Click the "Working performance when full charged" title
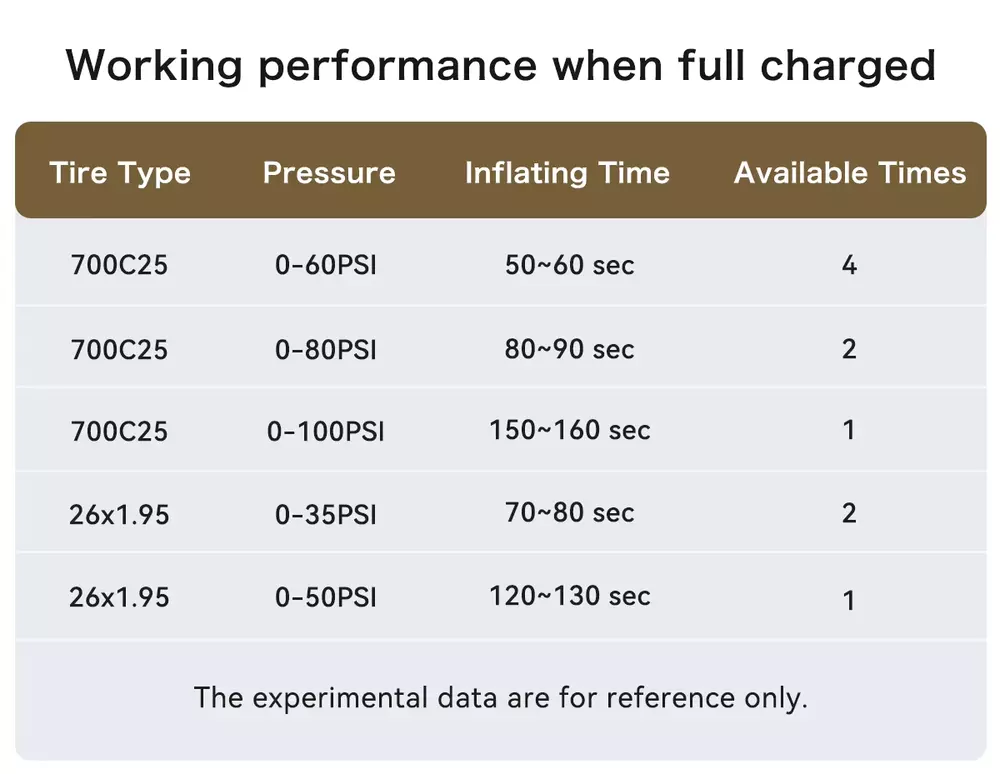 click(x=500, y=65)
